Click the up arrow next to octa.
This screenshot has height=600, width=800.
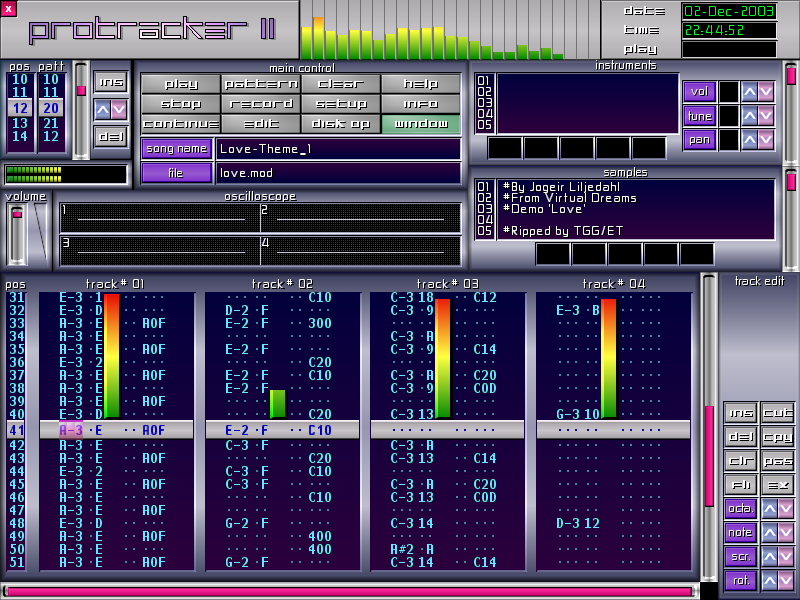(769, 509)
